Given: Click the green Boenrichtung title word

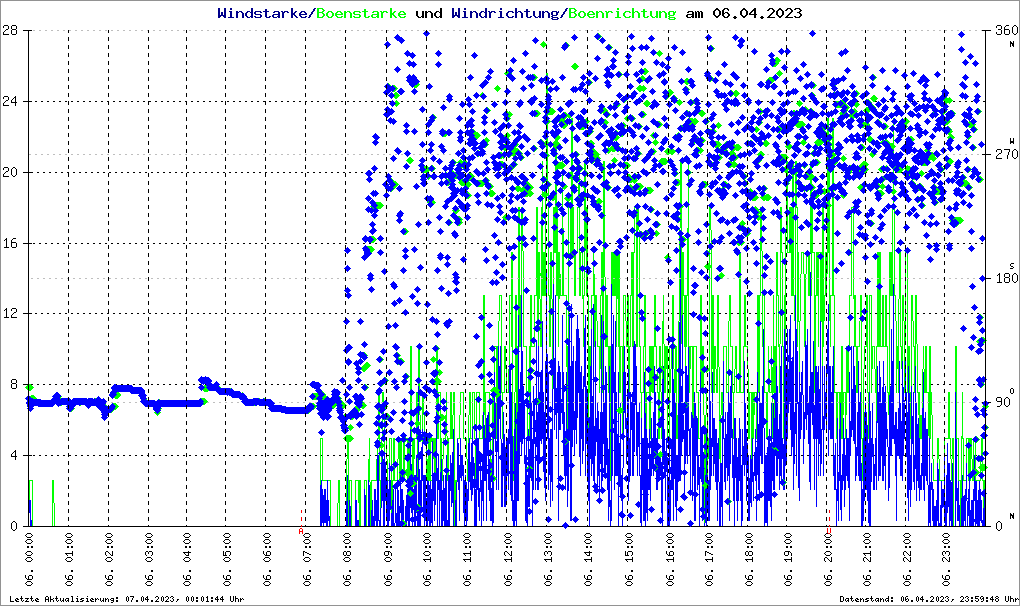Looking at the screenshot, I should [x=622, y=13].
